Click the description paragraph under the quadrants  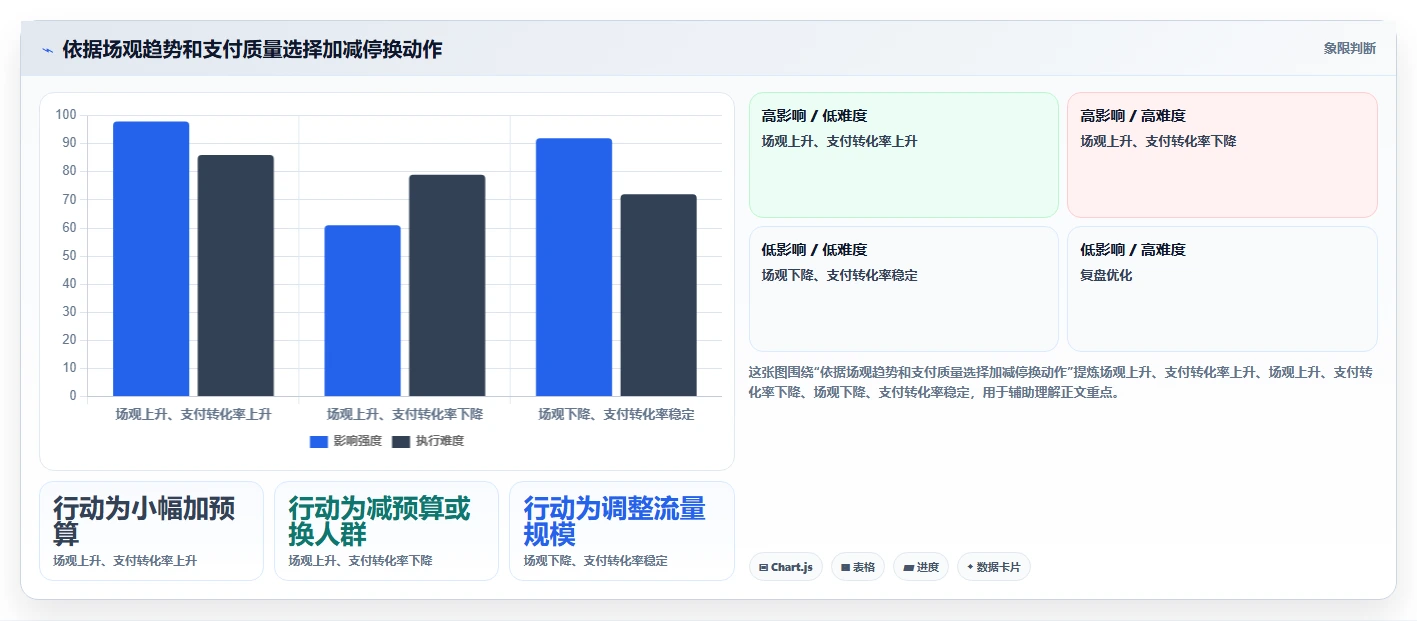tap(1060, 382)
